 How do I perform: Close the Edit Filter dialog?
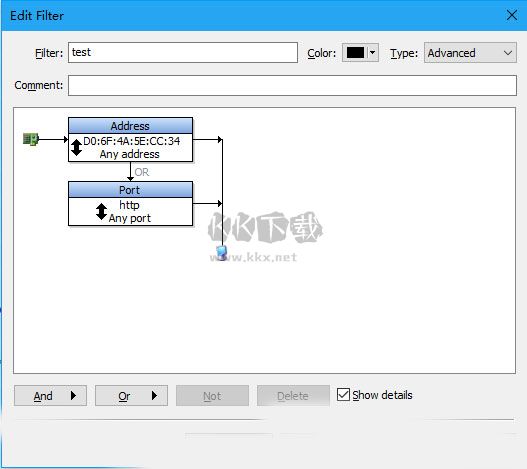[x=512, y=15]
